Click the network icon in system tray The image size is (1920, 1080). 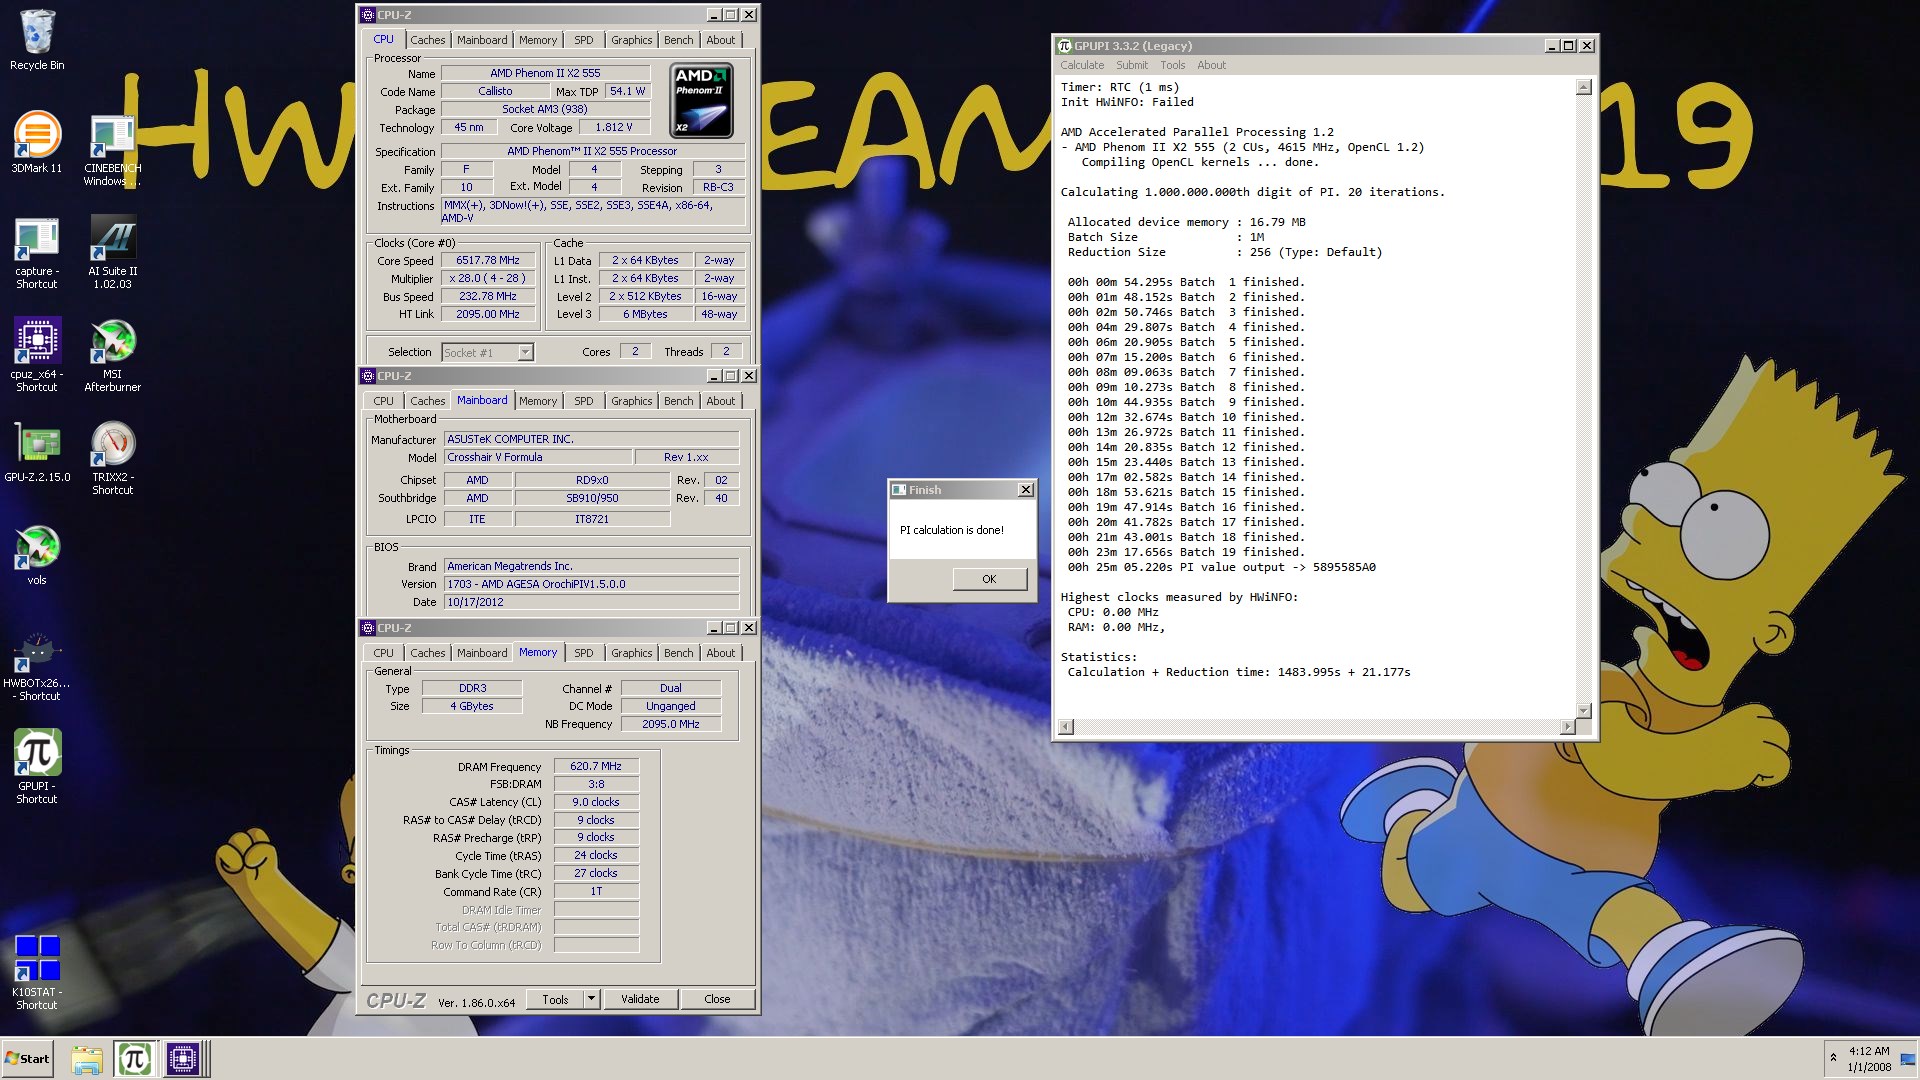tap(1908, 1060)
